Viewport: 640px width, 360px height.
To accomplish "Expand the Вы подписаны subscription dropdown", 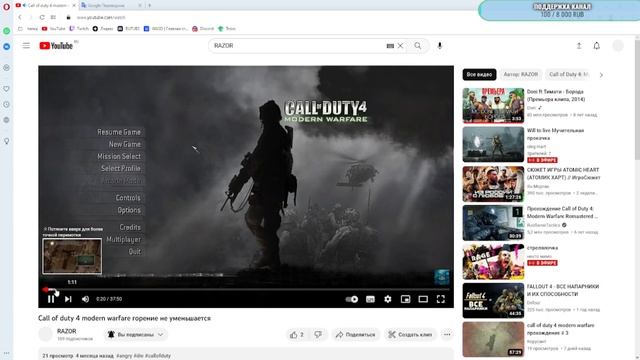I will (x=136, y=335).
